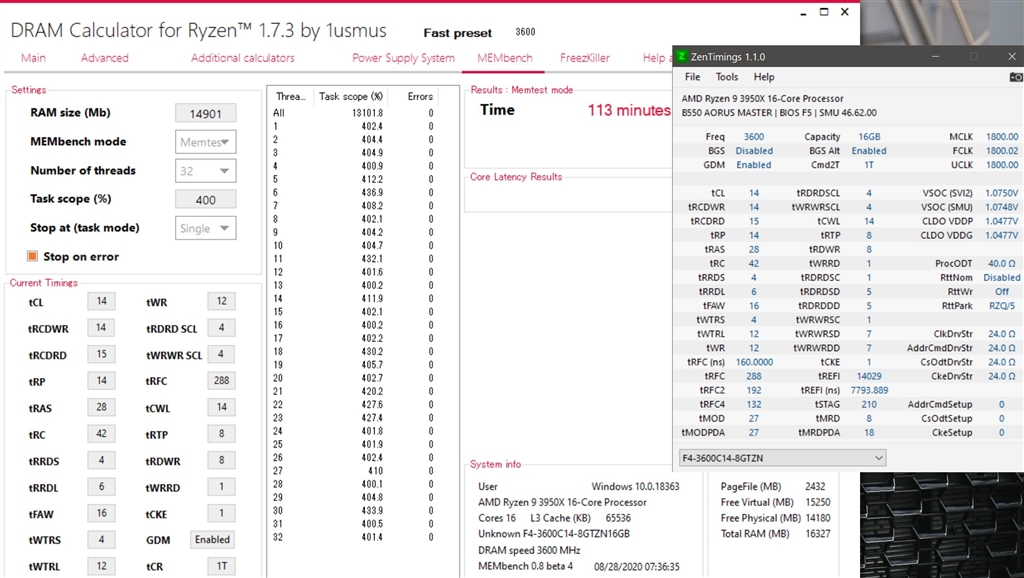This screenshot has width=1024, height=578.
Task: Click the ProcODT value 40.0 Ω
Action: [1002, 263]
